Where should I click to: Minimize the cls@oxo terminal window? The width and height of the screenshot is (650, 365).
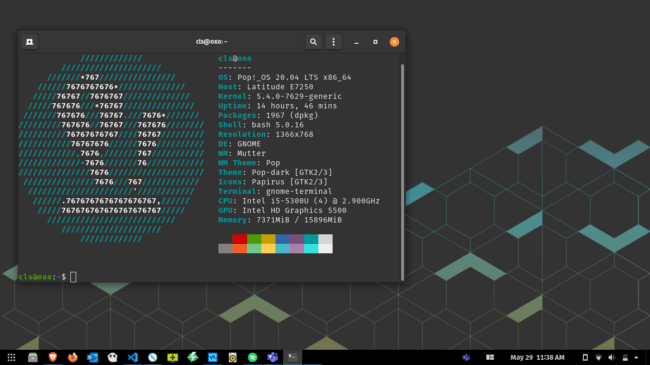[x=356, y=42]
